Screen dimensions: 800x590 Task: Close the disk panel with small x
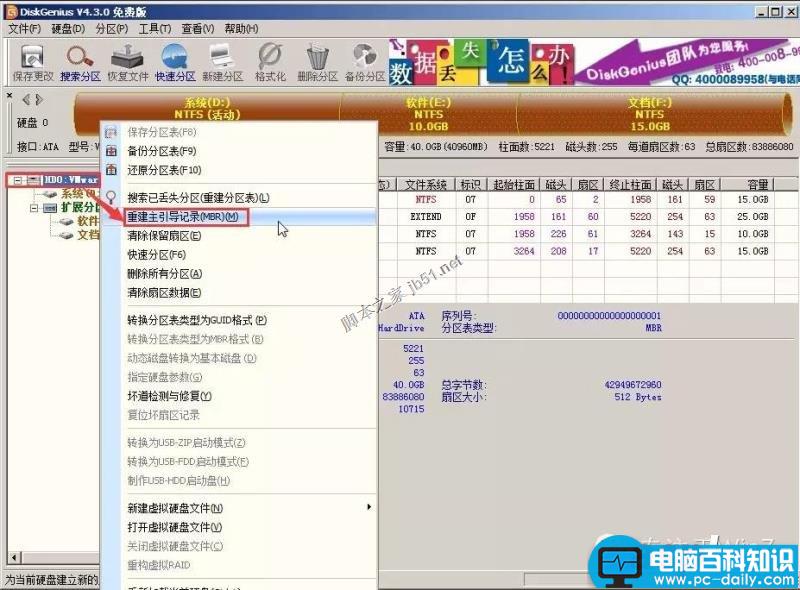coord(9,95)
